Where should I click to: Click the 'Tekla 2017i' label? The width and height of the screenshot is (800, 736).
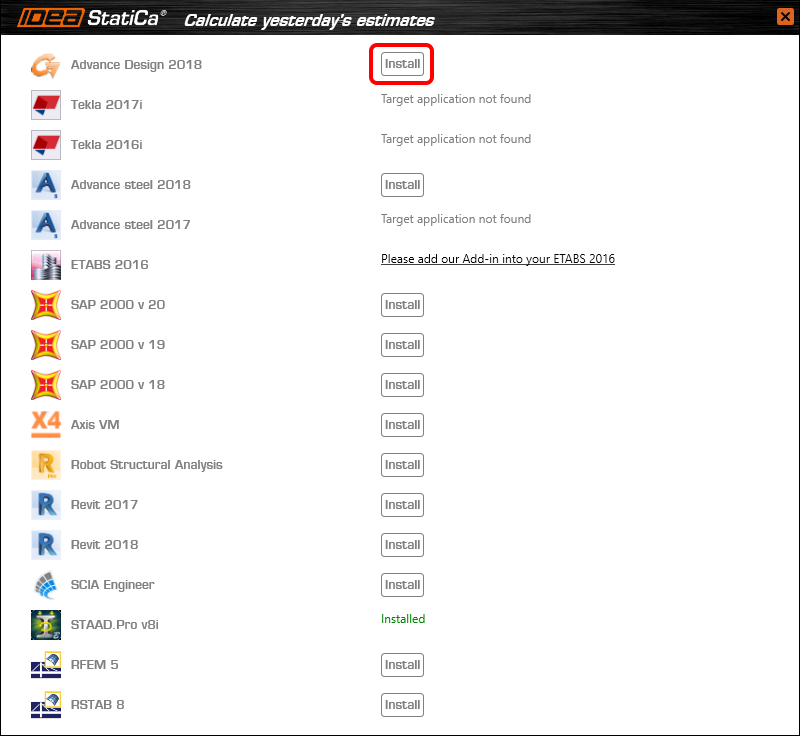pyautogui.click(x=106, y=105)
